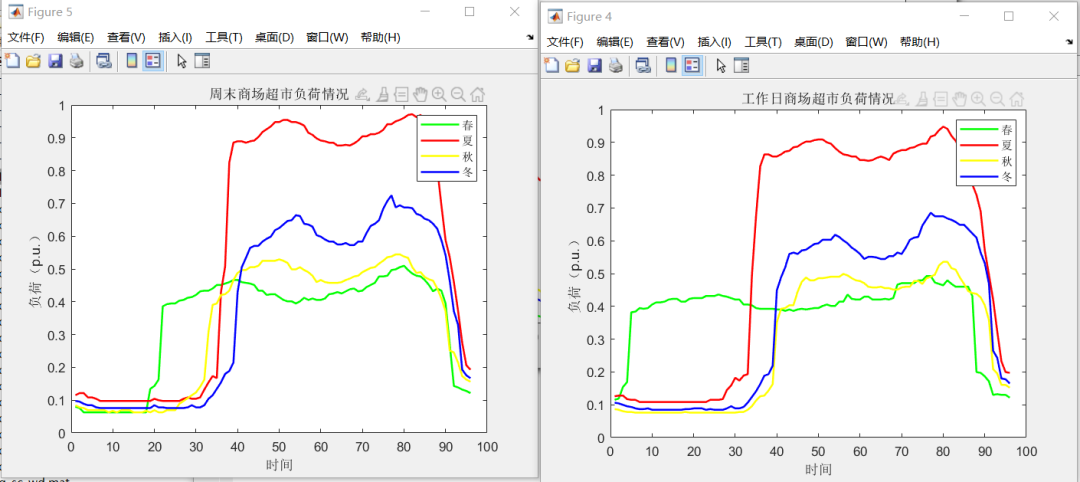This screenshot has height=482, width=1080.
Task: Enable pan hand tool above Figure 5 axes
Action: point(420,94)
